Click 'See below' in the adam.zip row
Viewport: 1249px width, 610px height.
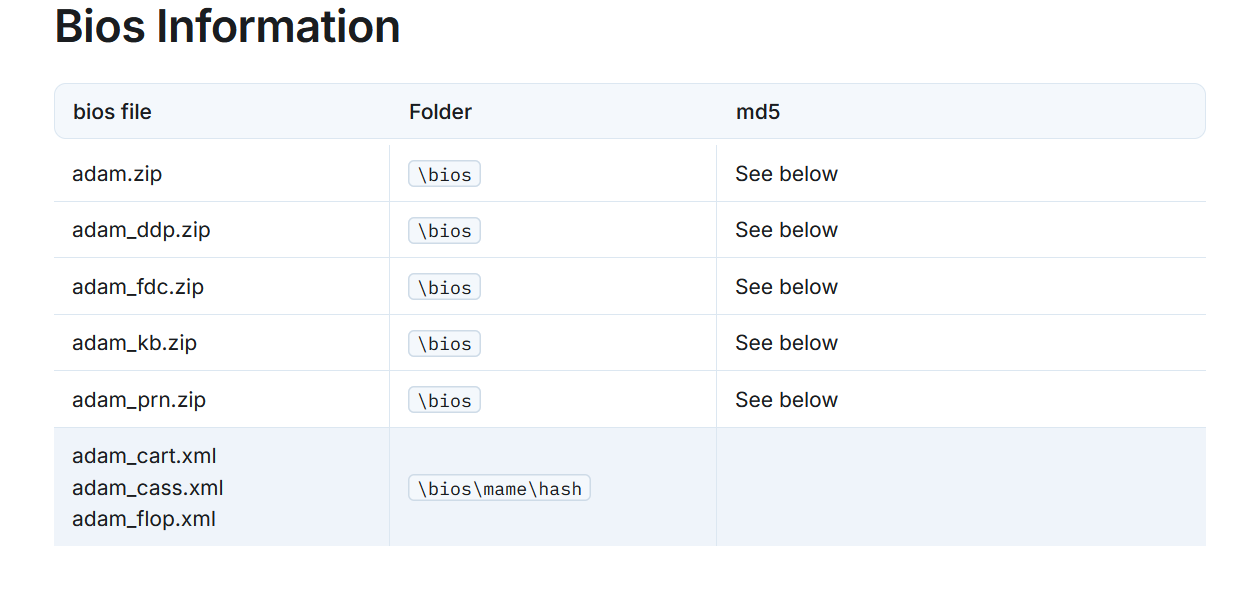point(786,174)
